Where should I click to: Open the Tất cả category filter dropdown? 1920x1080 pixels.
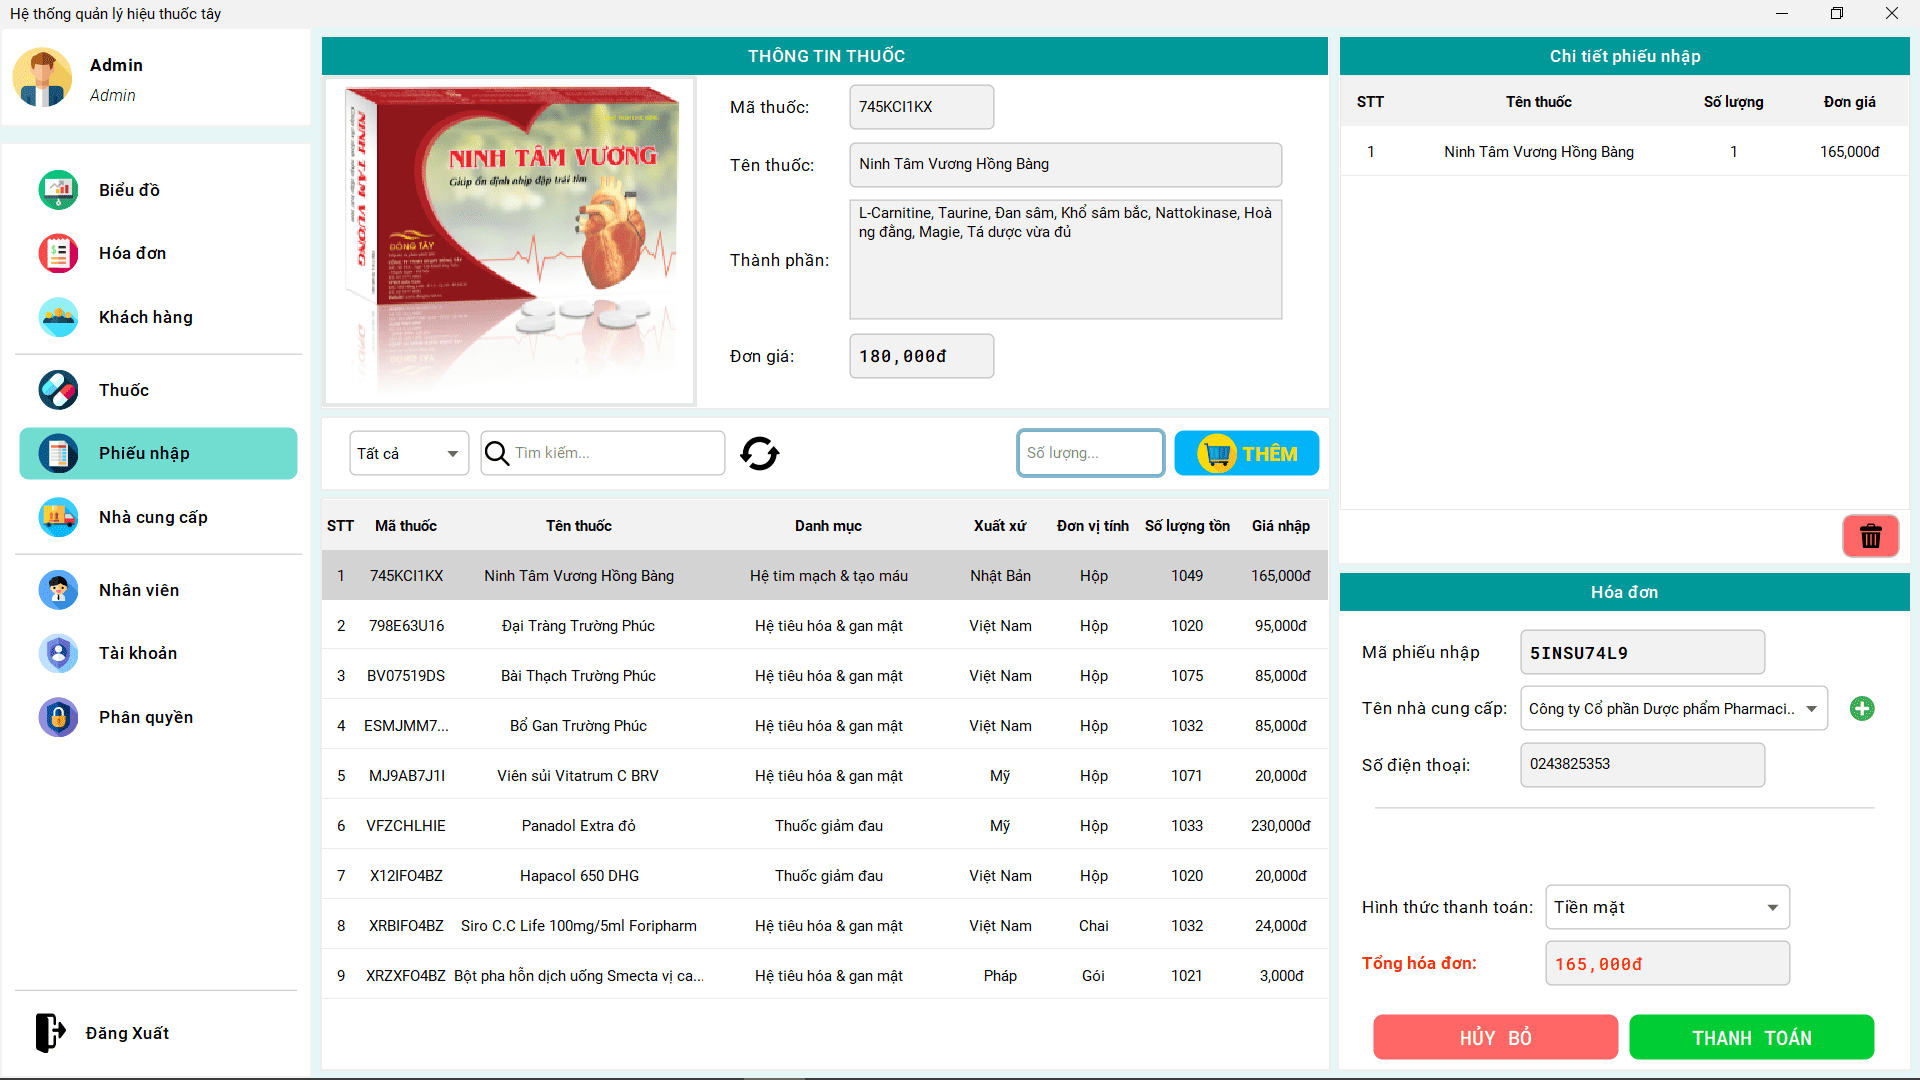point(408,453)
